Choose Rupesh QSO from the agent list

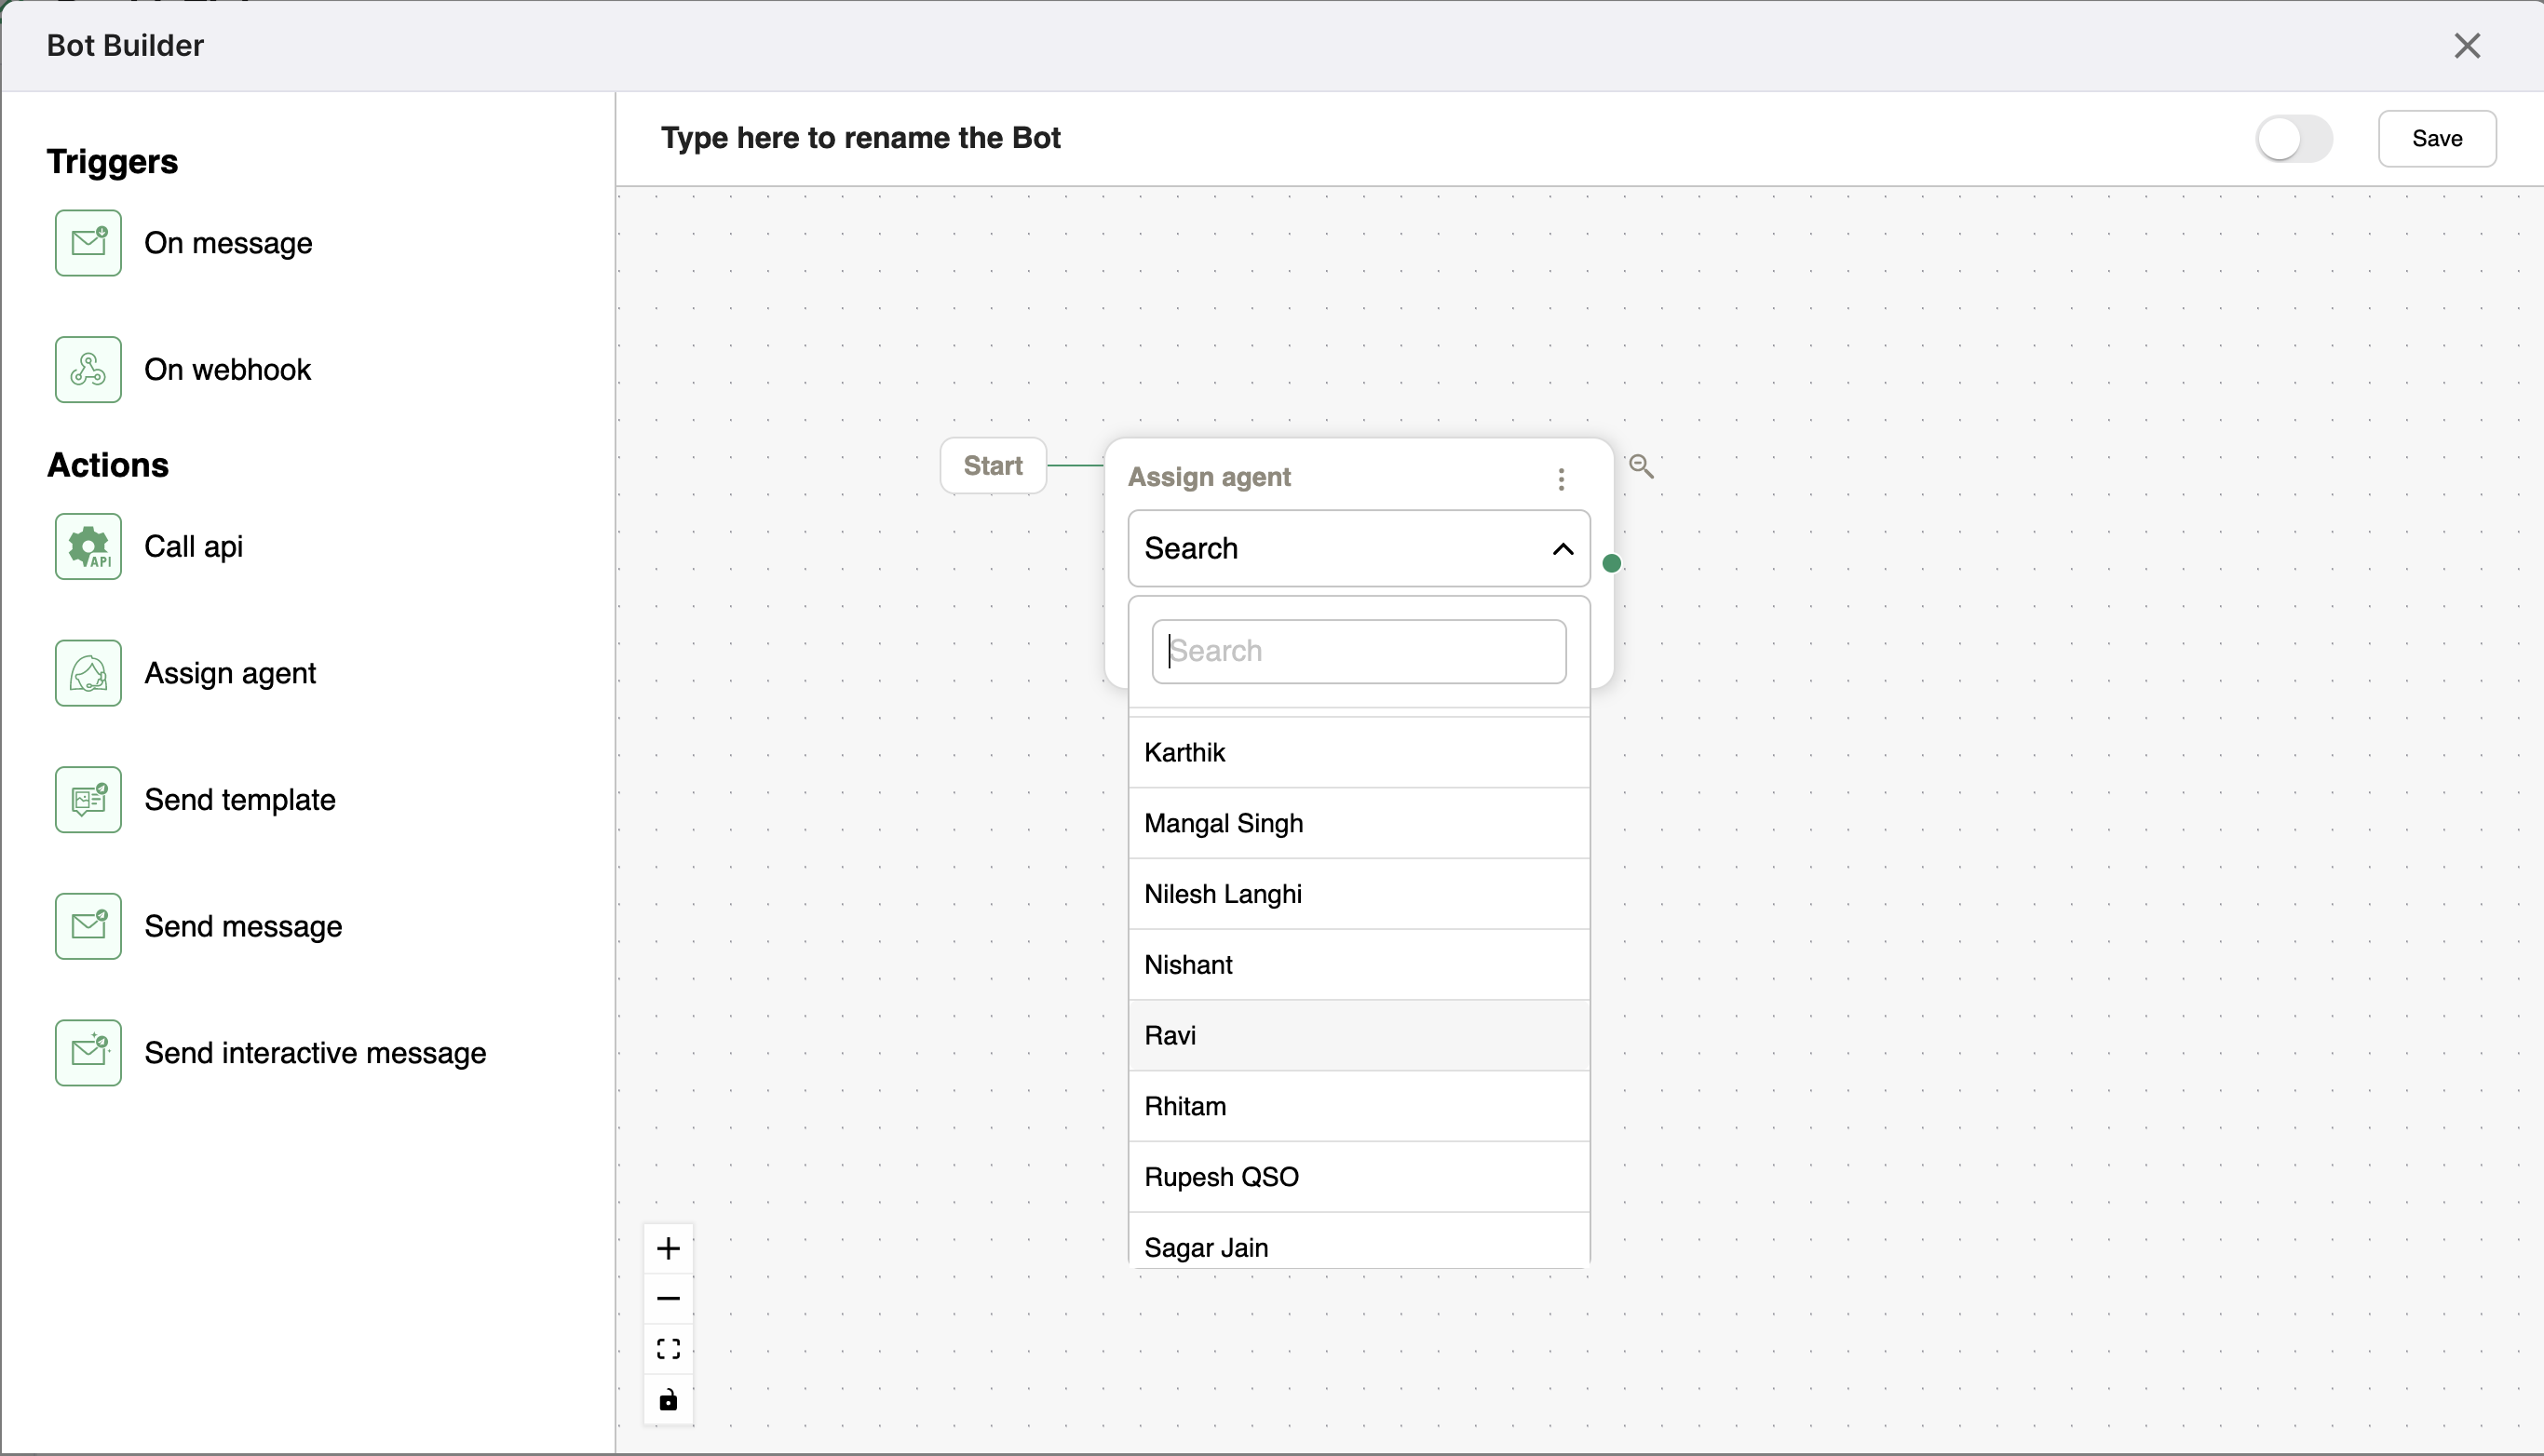[1359, 1177]
